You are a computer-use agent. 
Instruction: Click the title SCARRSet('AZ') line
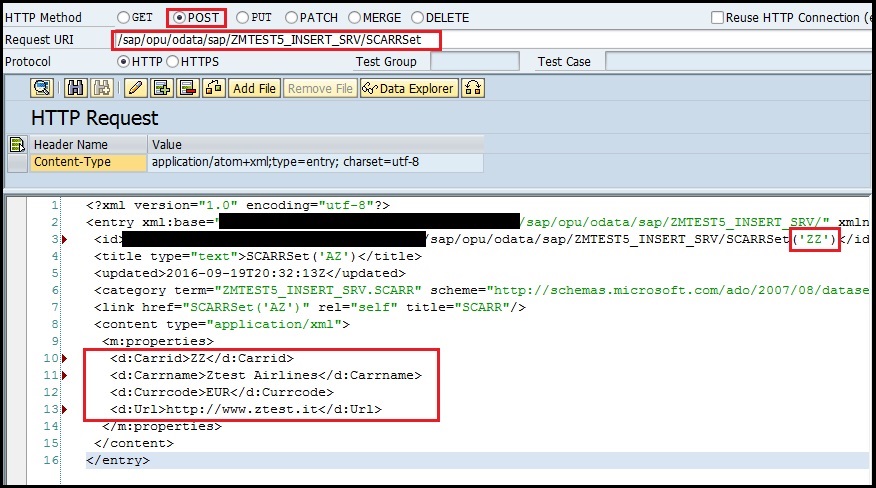258,256
